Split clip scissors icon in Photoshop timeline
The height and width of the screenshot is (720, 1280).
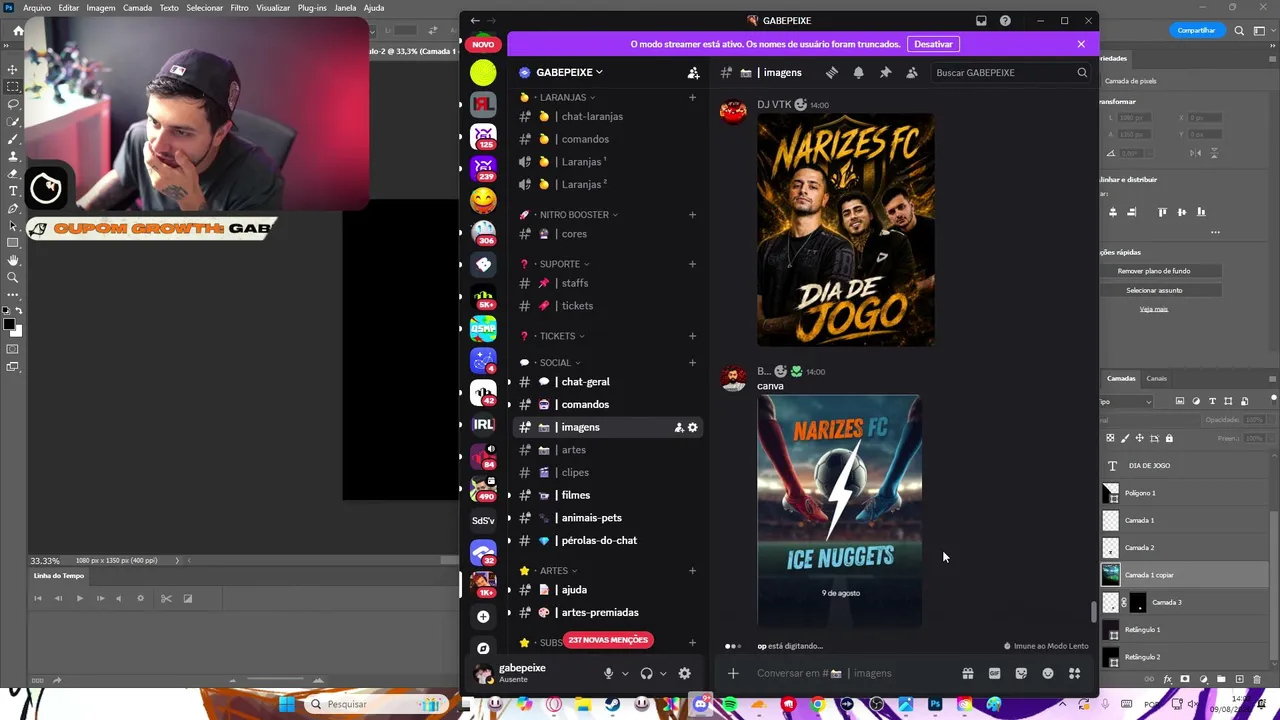pyautogui.click(x=166, y=598)
